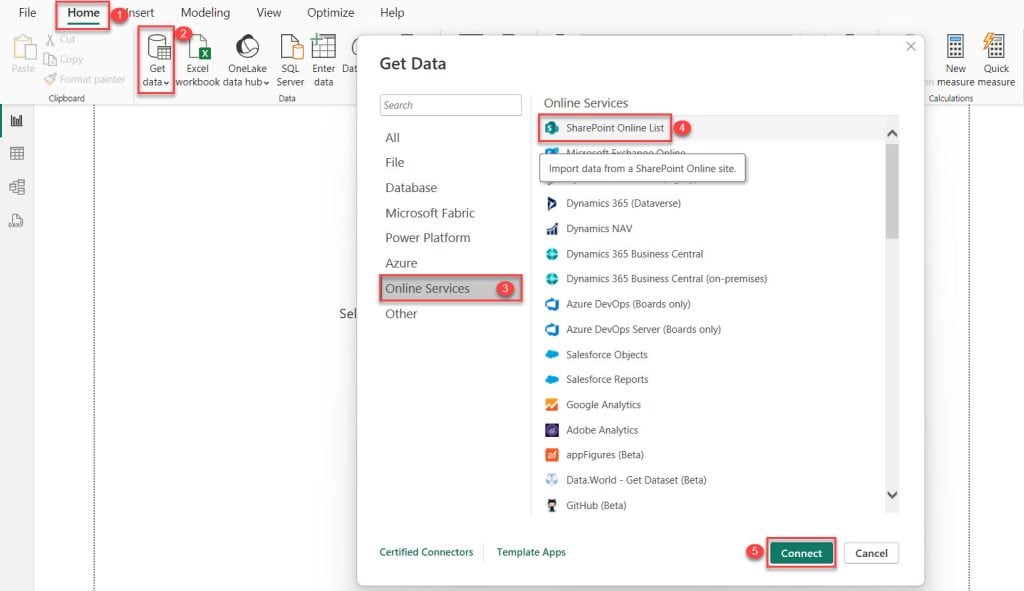Open the Help ribbon tab

click(x=392, y=12)
